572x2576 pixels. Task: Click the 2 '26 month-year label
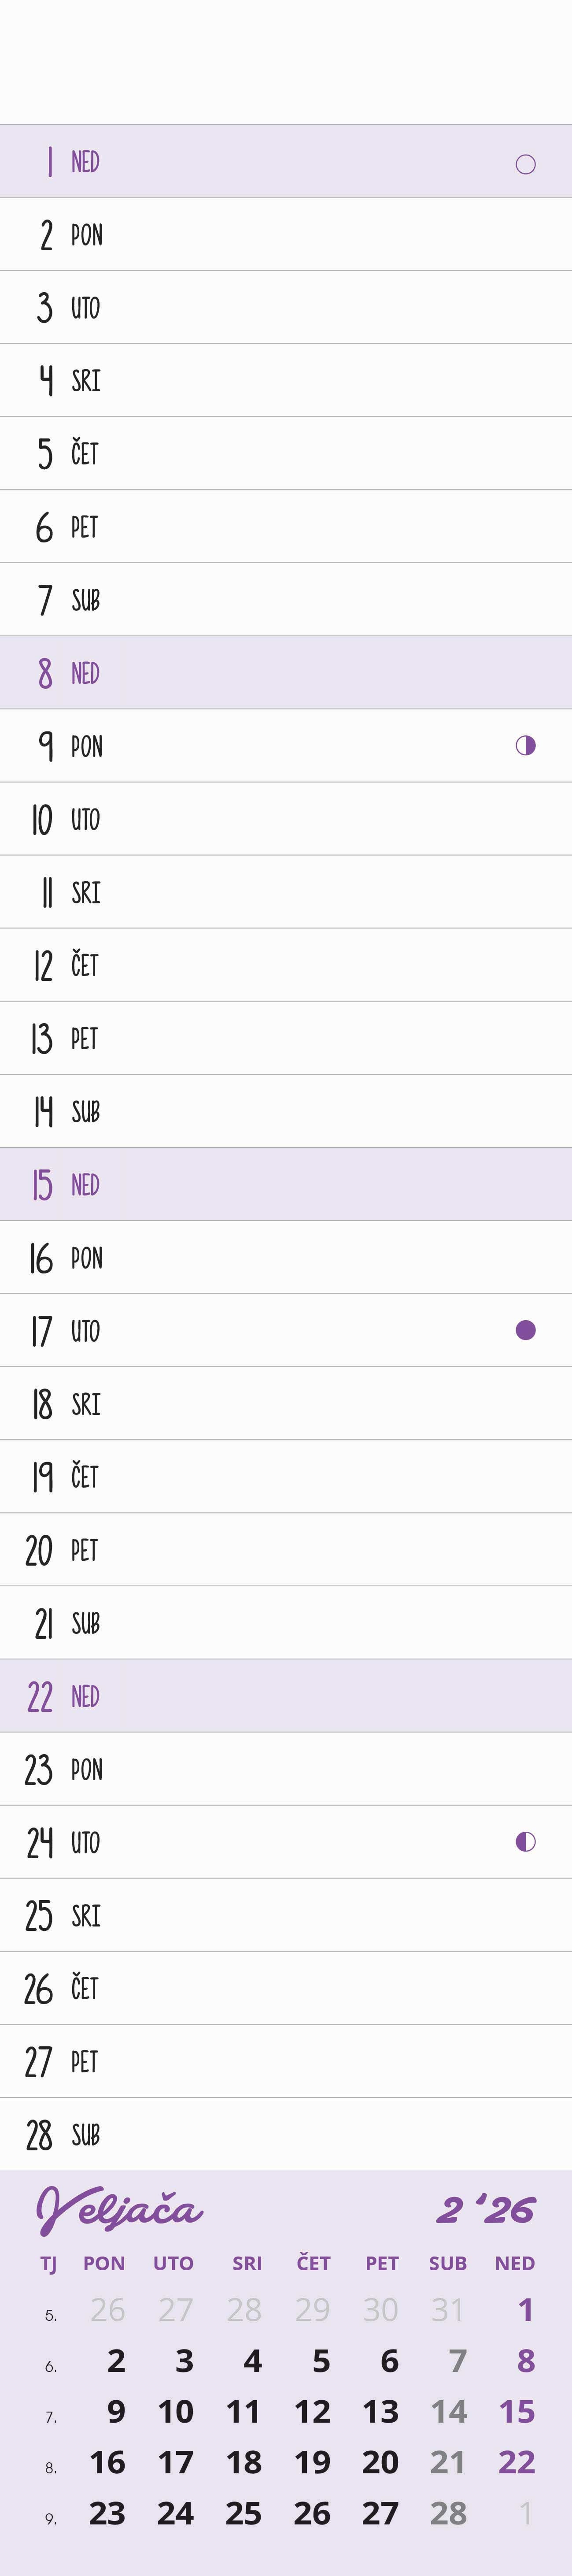pyautogui.click(x=486, y=2210)
